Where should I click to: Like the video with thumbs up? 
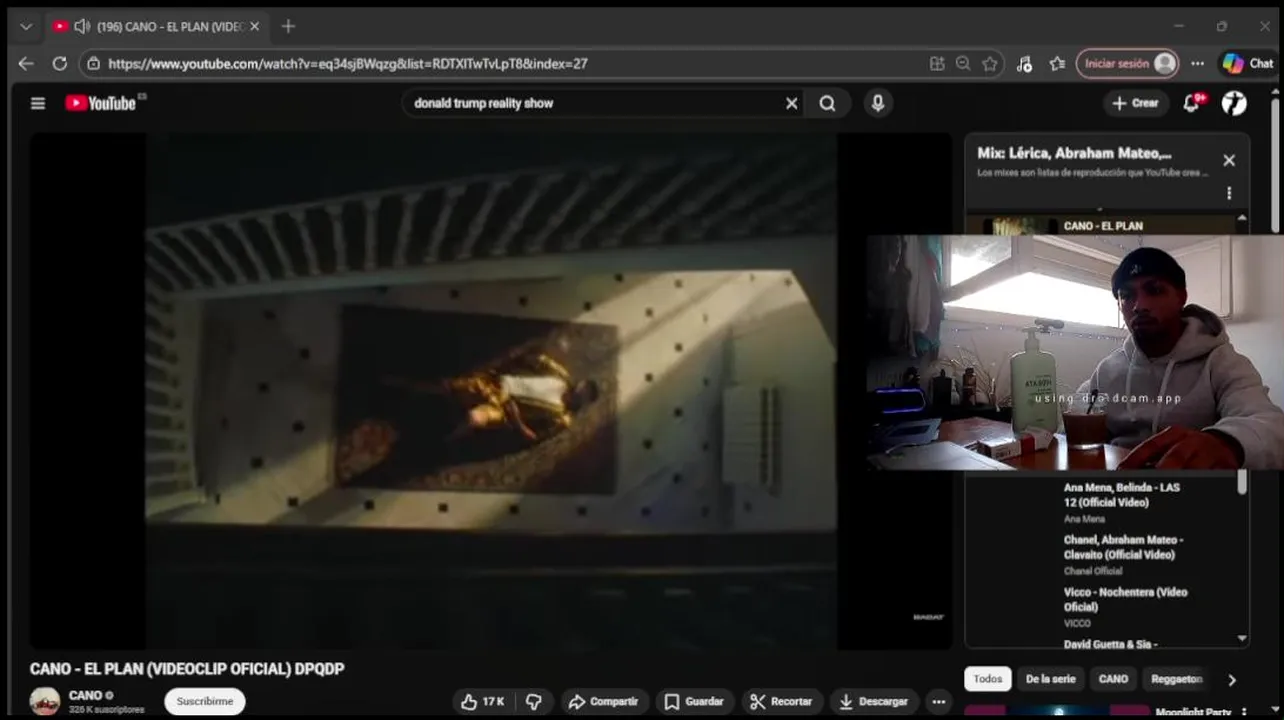(482, 701)
